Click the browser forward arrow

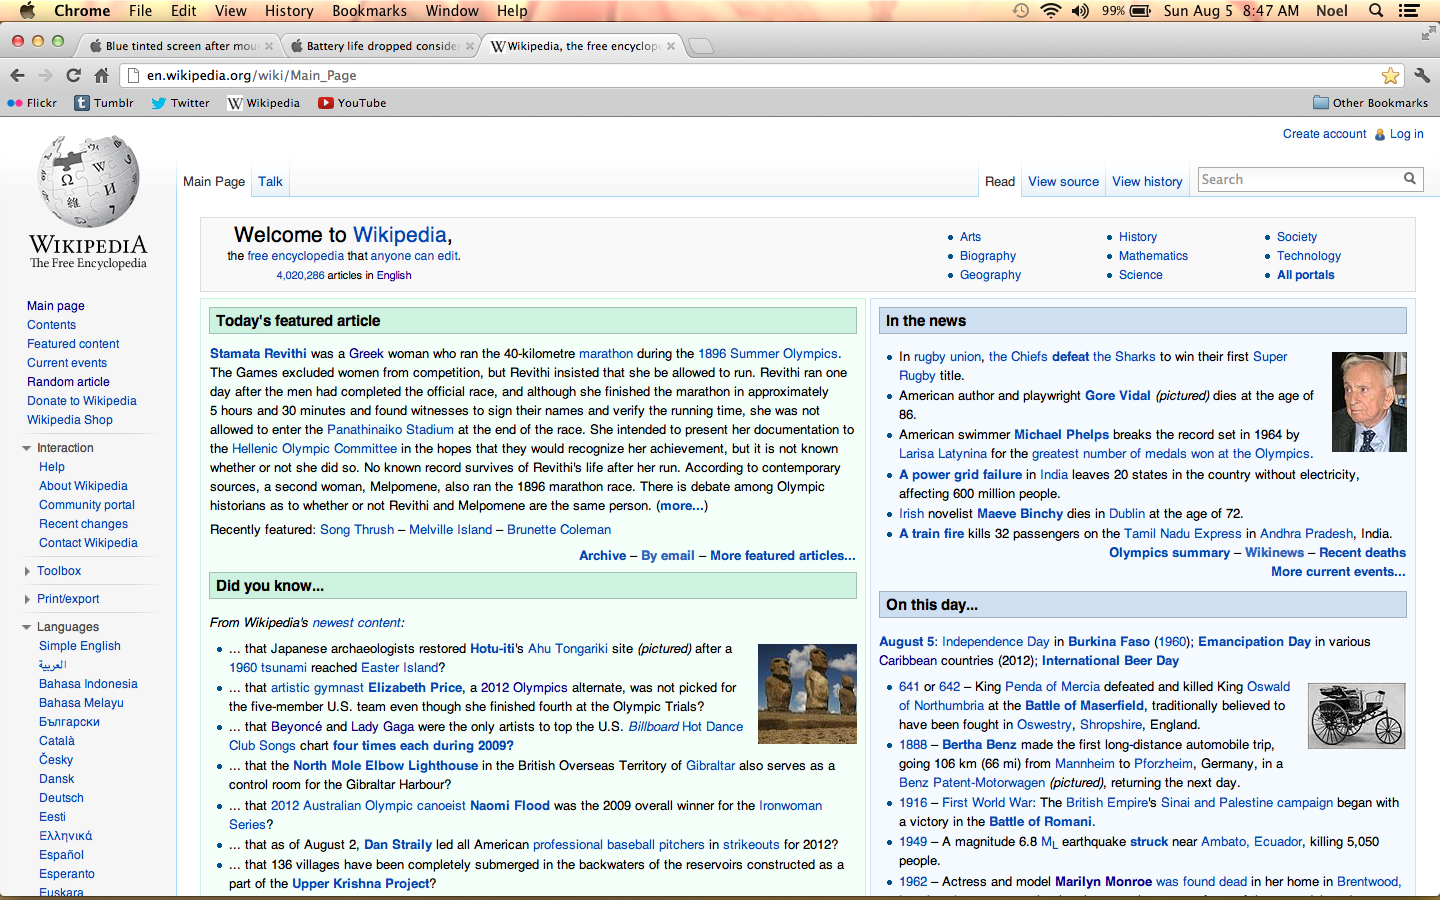45,75
